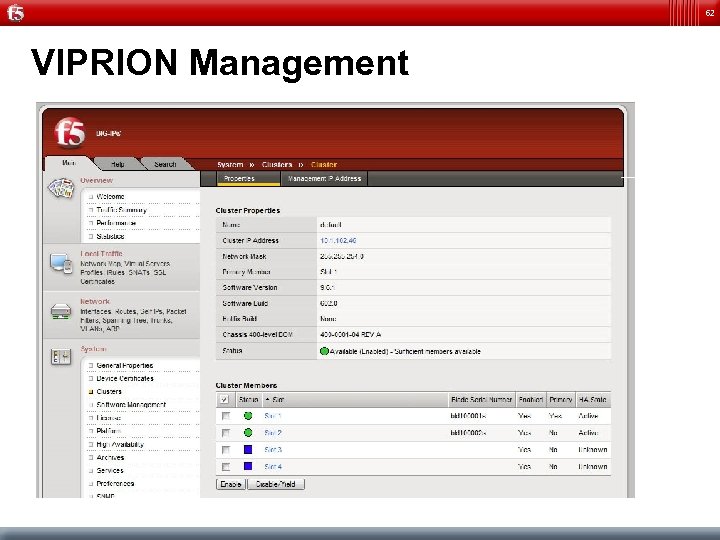Open the Overview heading
The width and height of the screenshot is (720, 540).
point(96,180)
